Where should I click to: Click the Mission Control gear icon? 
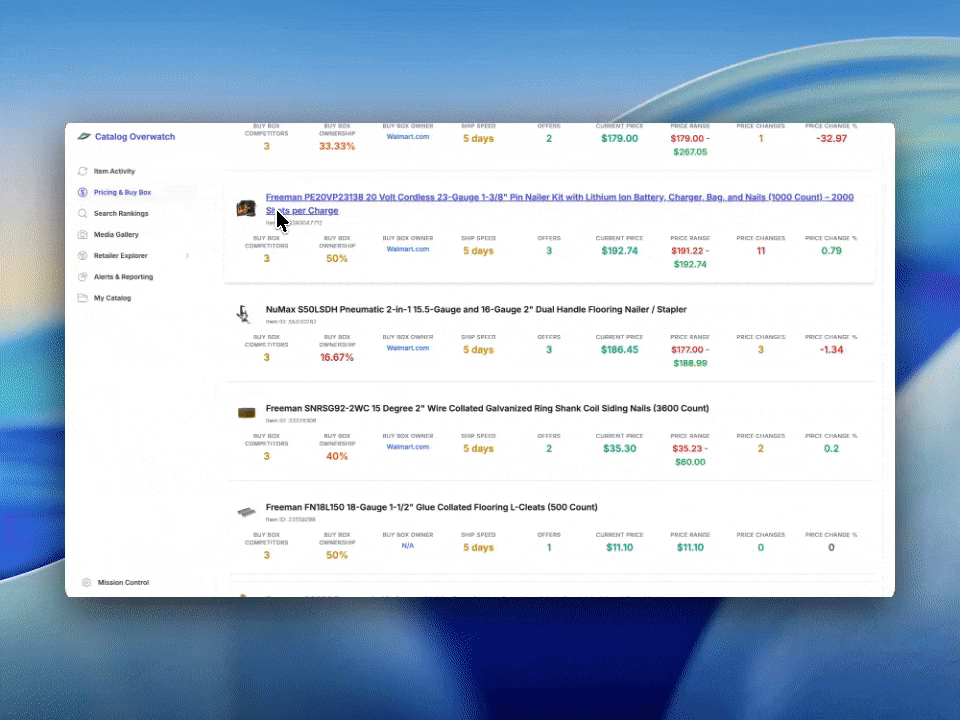(x=86, y=582)
